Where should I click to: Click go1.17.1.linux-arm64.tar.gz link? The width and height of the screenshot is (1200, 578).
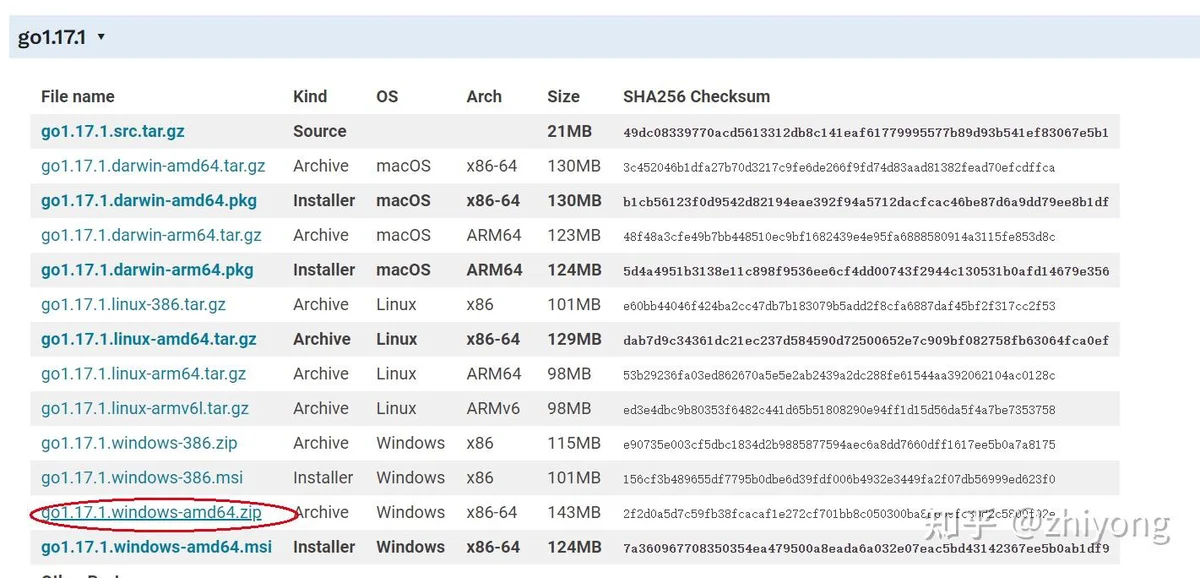pos(143,374)
